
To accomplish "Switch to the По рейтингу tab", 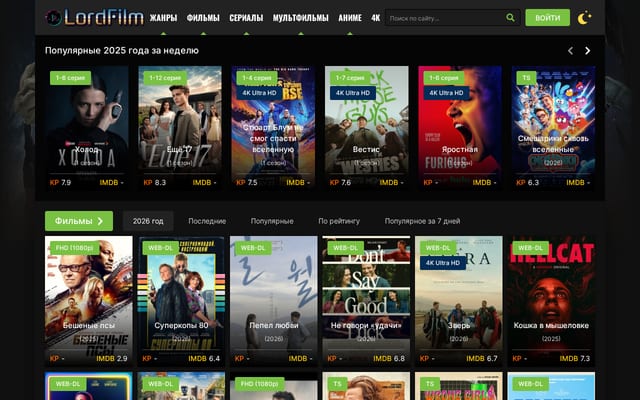I will 339,221.
